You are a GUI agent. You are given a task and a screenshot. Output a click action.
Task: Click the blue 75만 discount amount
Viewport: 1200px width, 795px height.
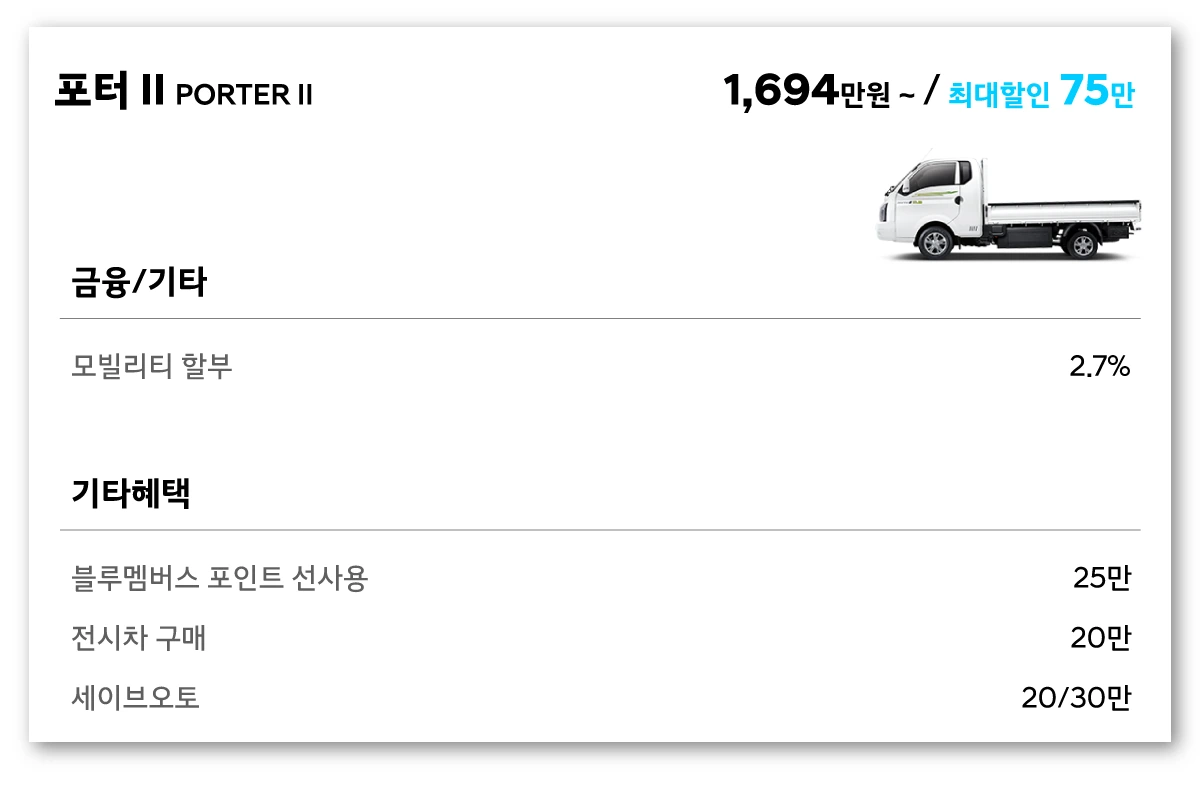[1097, 92]
